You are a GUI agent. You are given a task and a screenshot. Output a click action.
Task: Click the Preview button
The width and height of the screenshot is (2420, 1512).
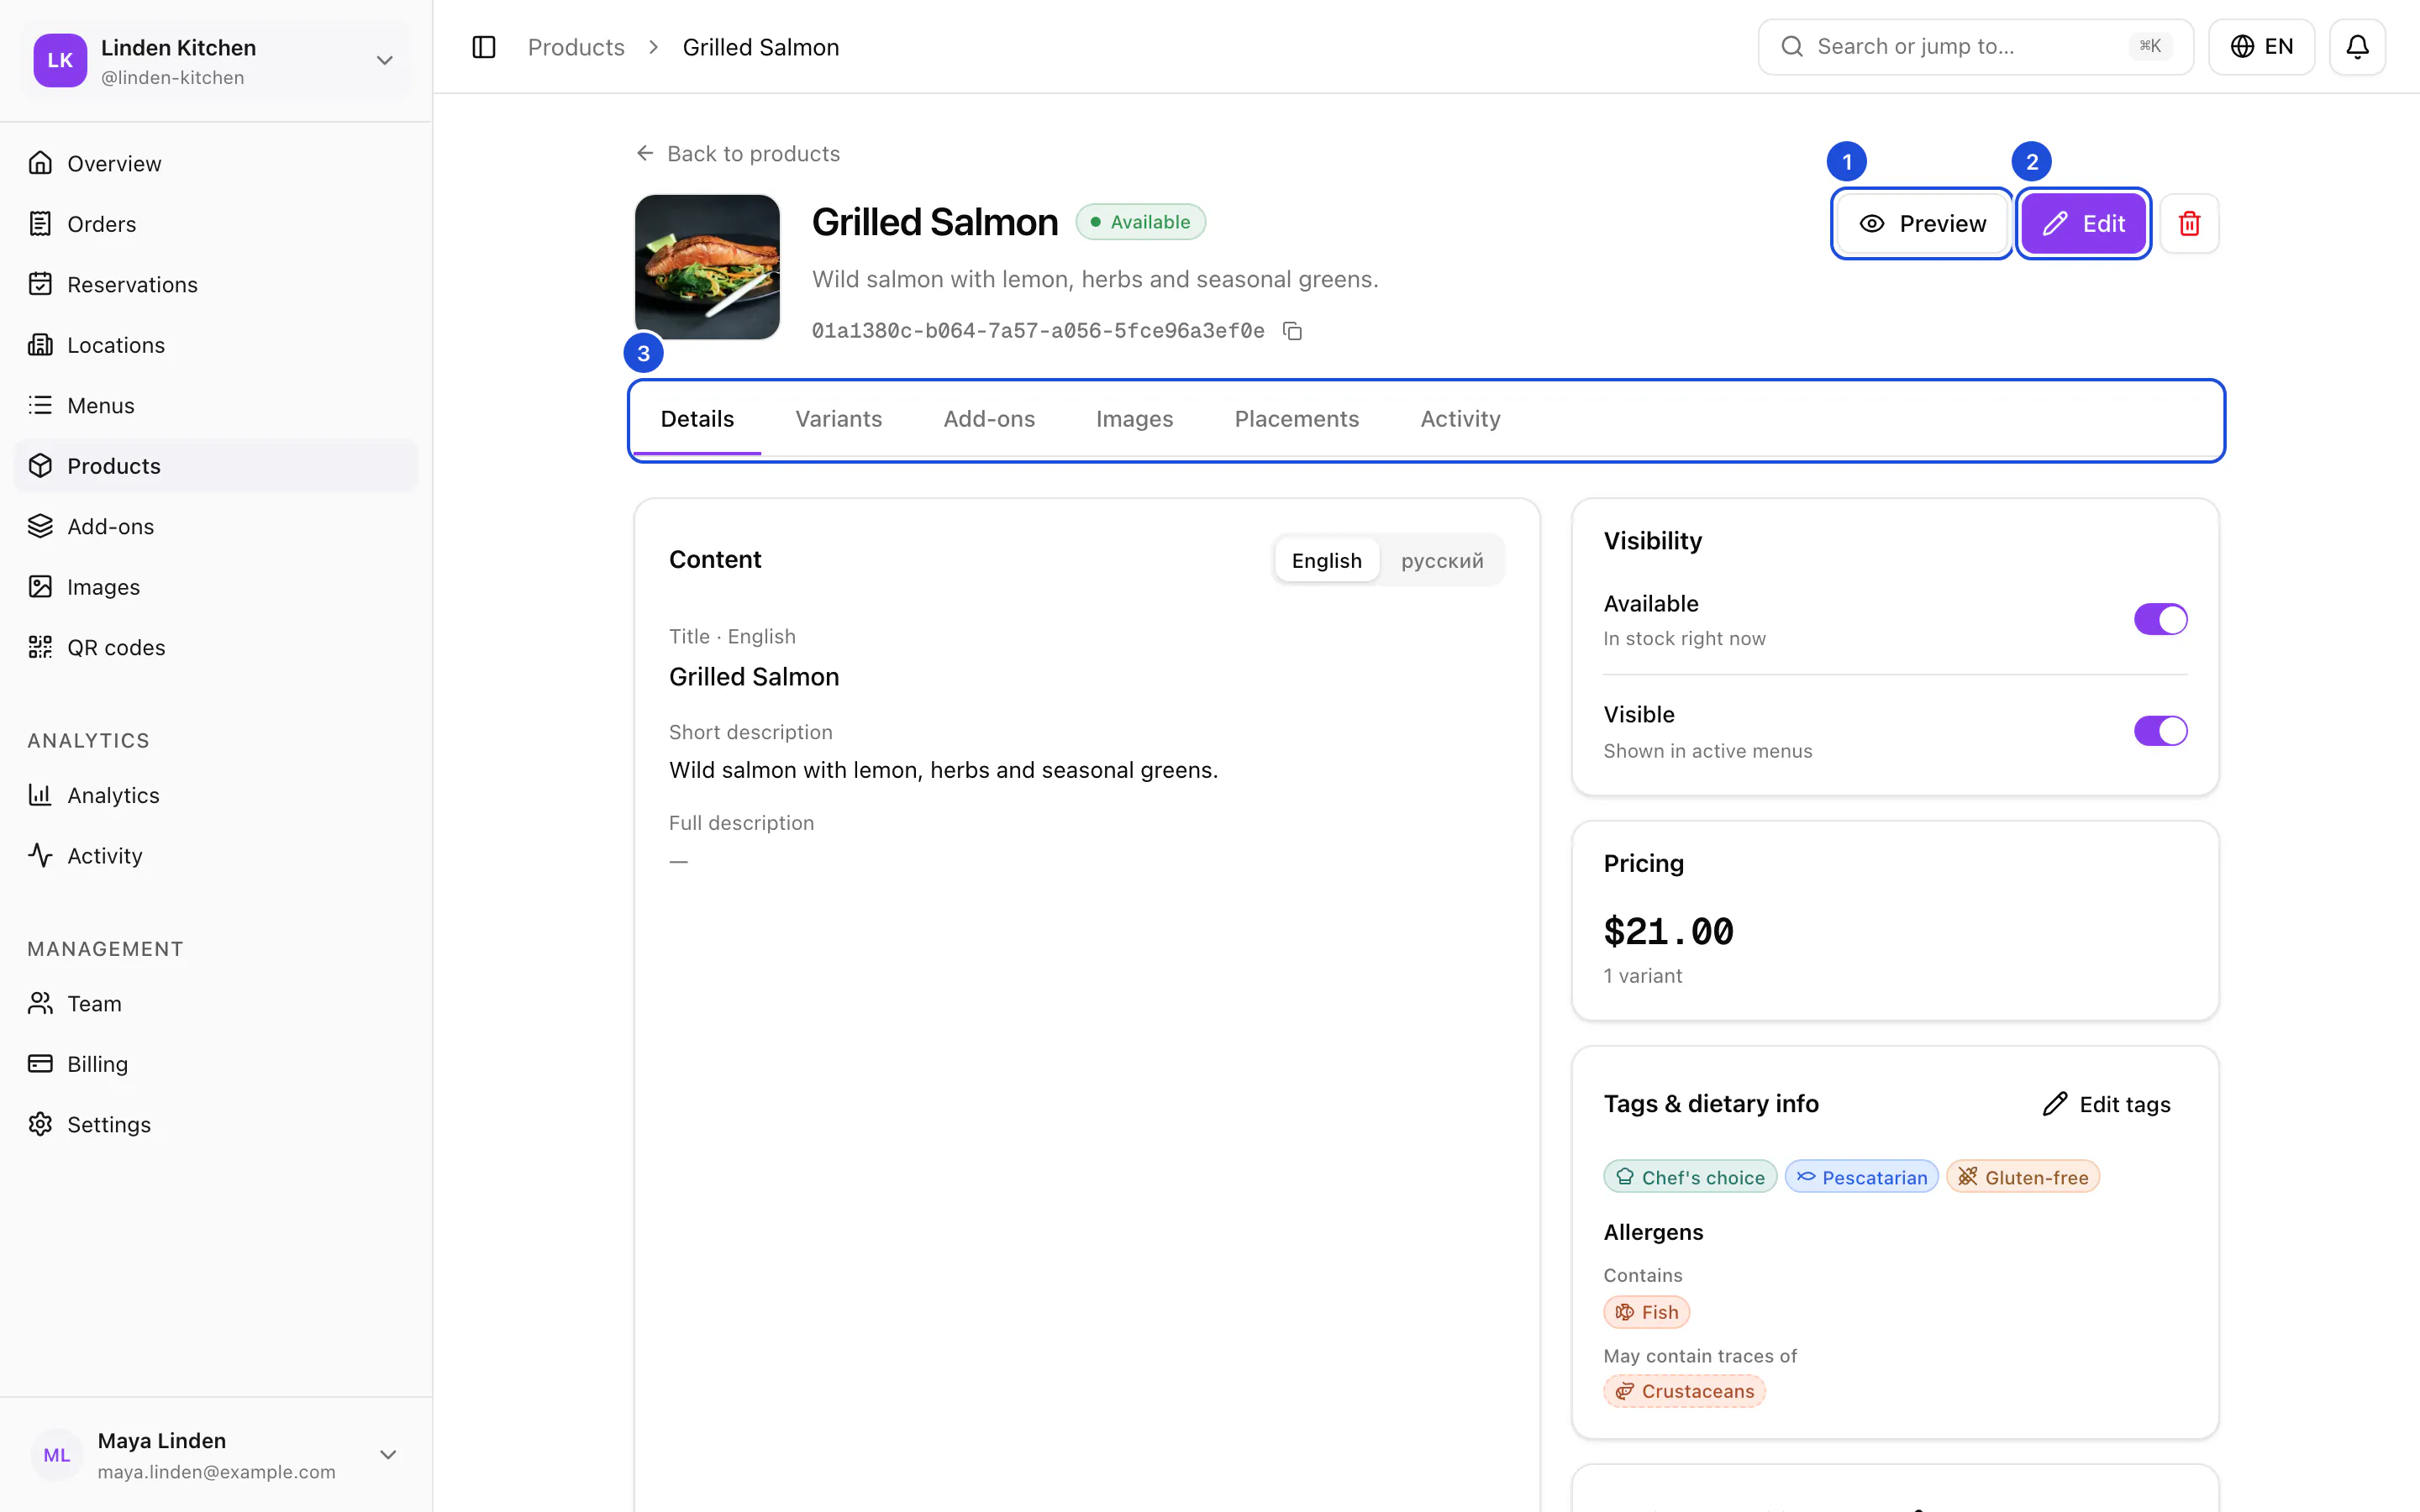pos(1922,223)
